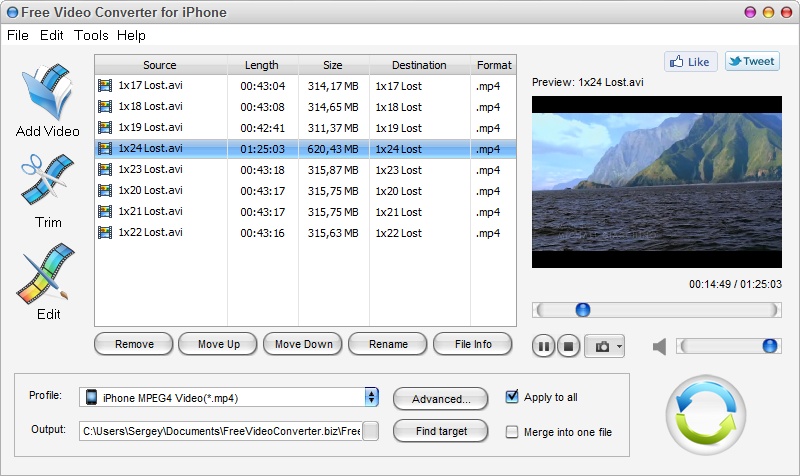The width and height of the screenshot is (800, 476).
Task: Open the Edit menu
Action: click(x=52, y=35)
